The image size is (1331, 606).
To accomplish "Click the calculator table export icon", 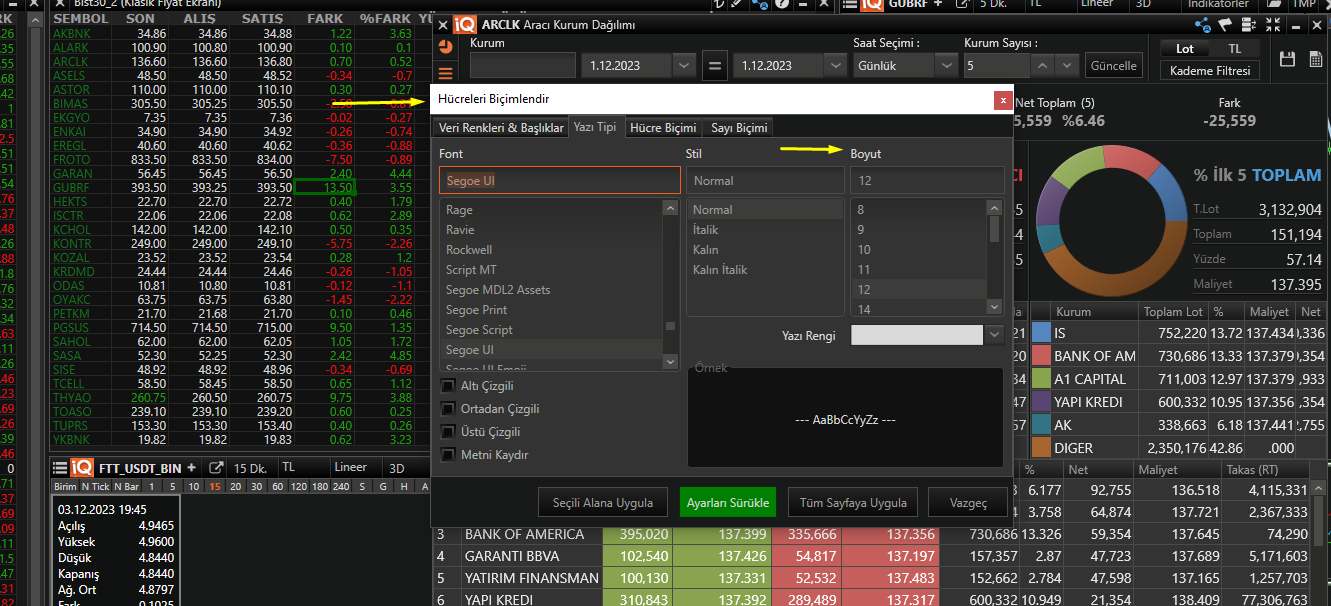I will tap(1315, 60).
